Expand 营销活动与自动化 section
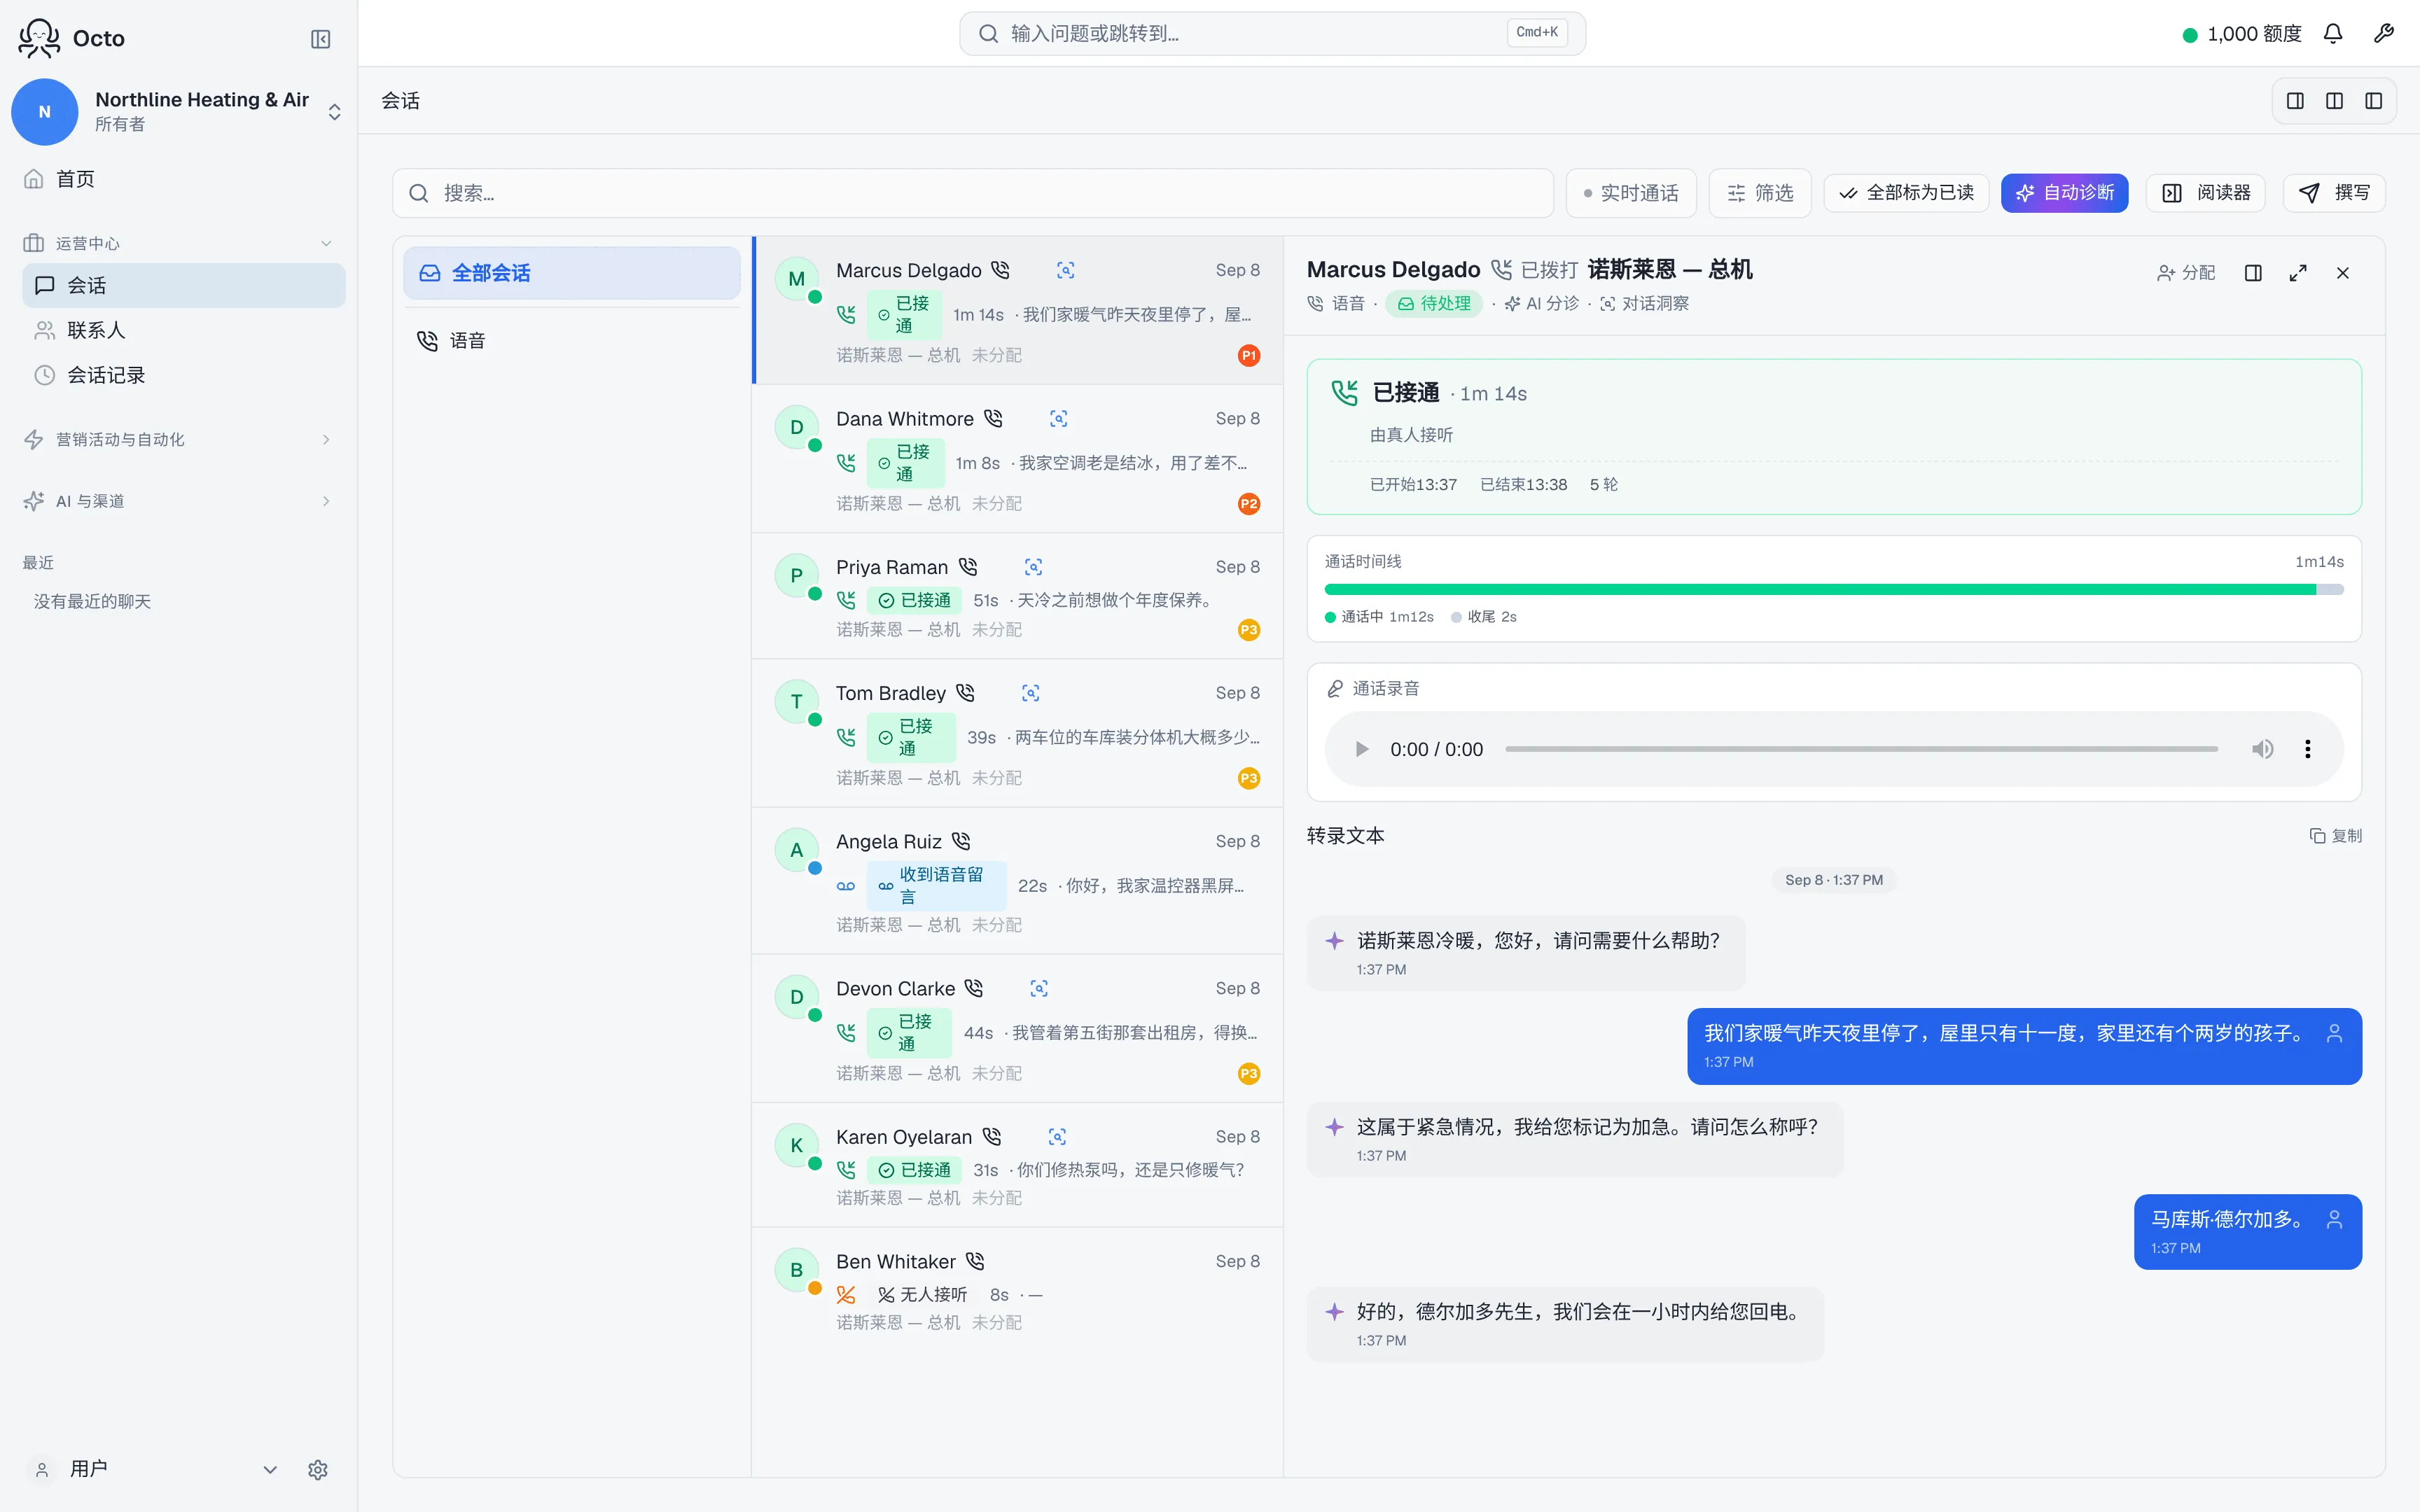This screenshot has height=1512, width=2420. [178, 439]
